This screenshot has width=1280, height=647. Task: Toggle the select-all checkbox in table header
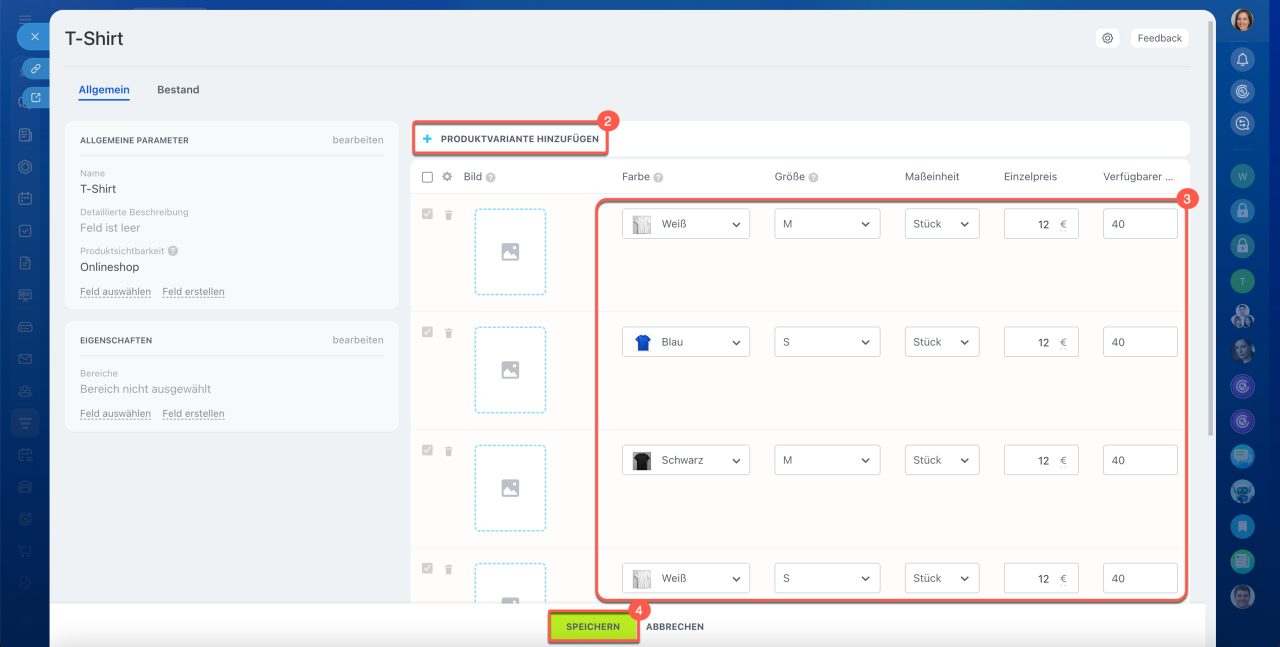click(428, 177)
